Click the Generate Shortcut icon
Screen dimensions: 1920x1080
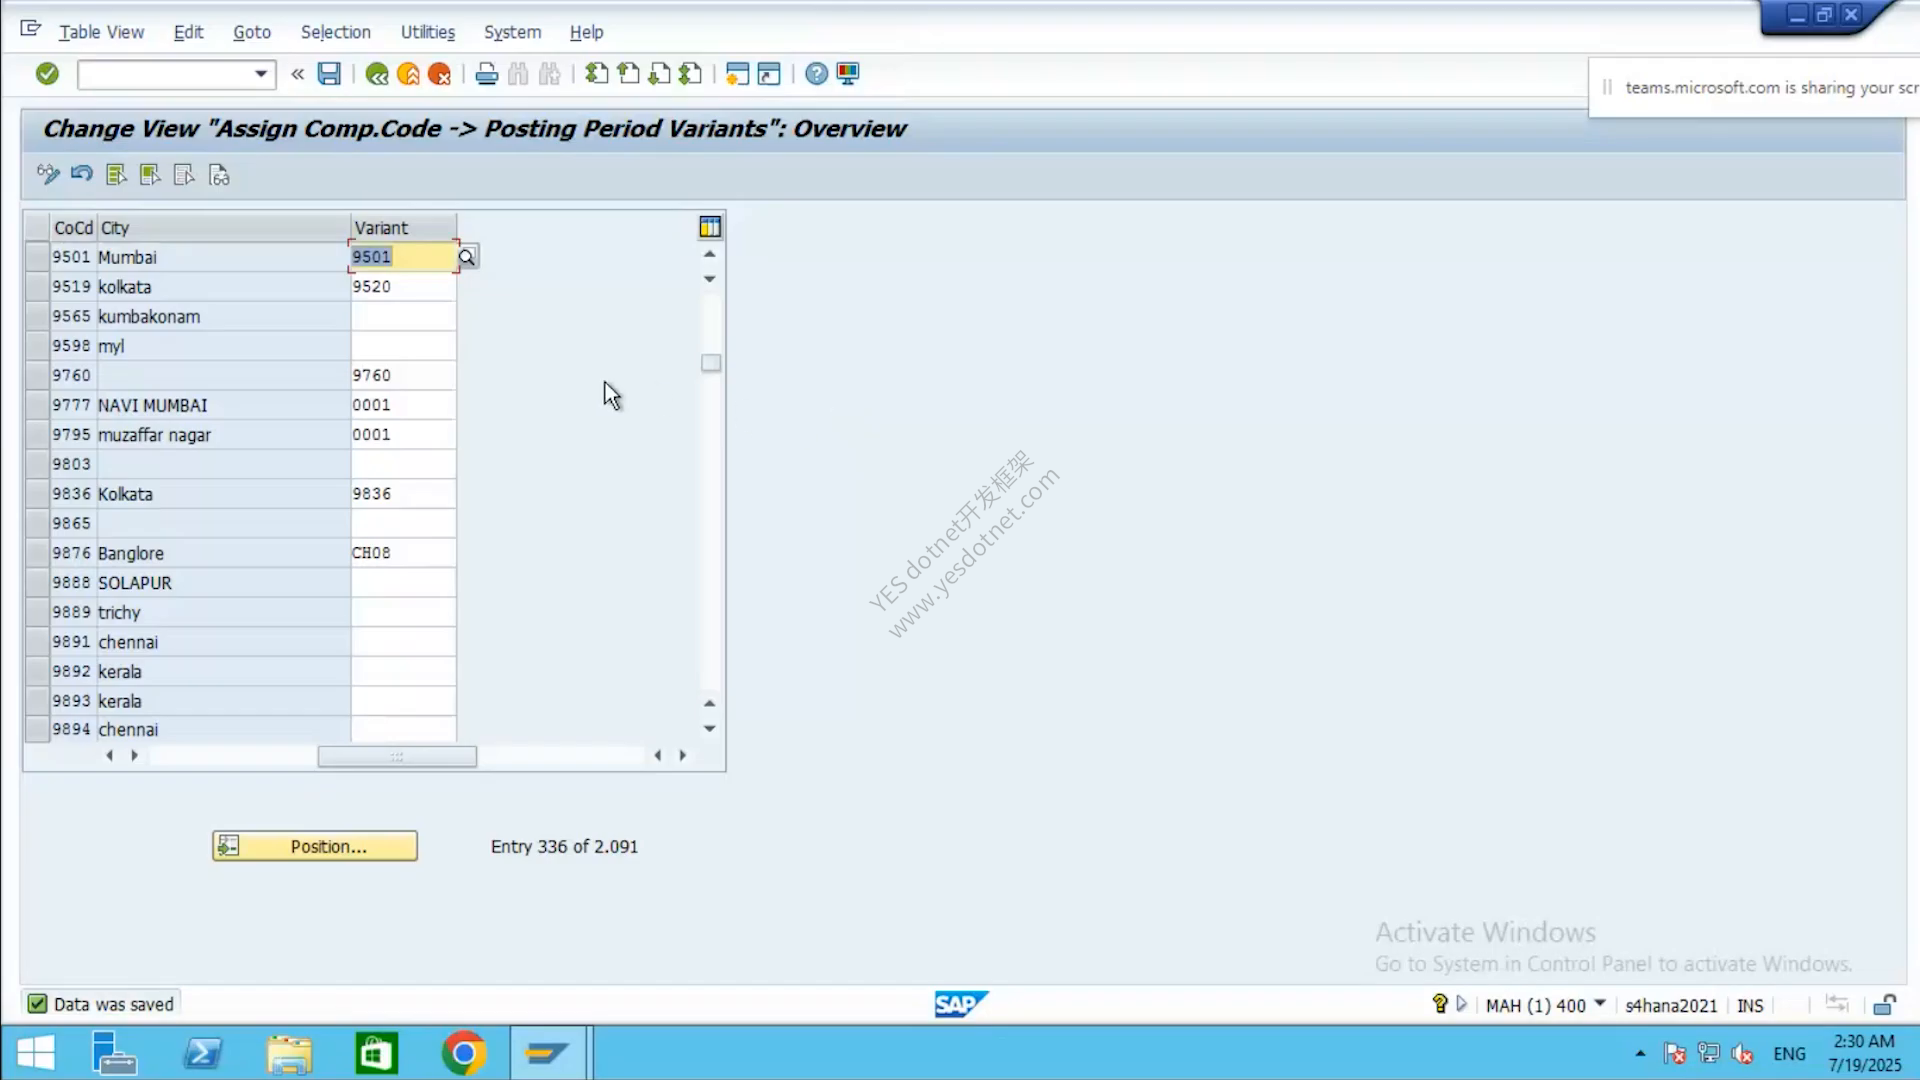769,74
